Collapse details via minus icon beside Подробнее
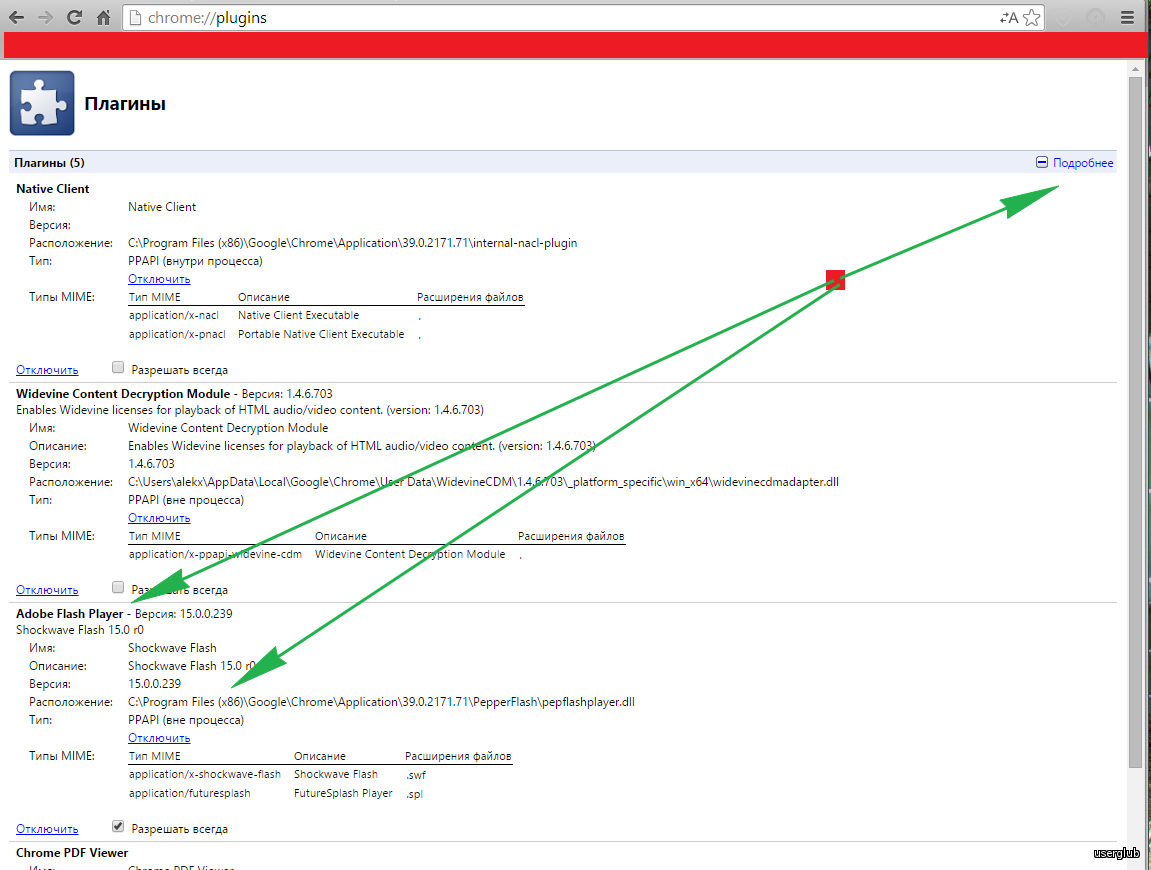 pos(1042,162)
